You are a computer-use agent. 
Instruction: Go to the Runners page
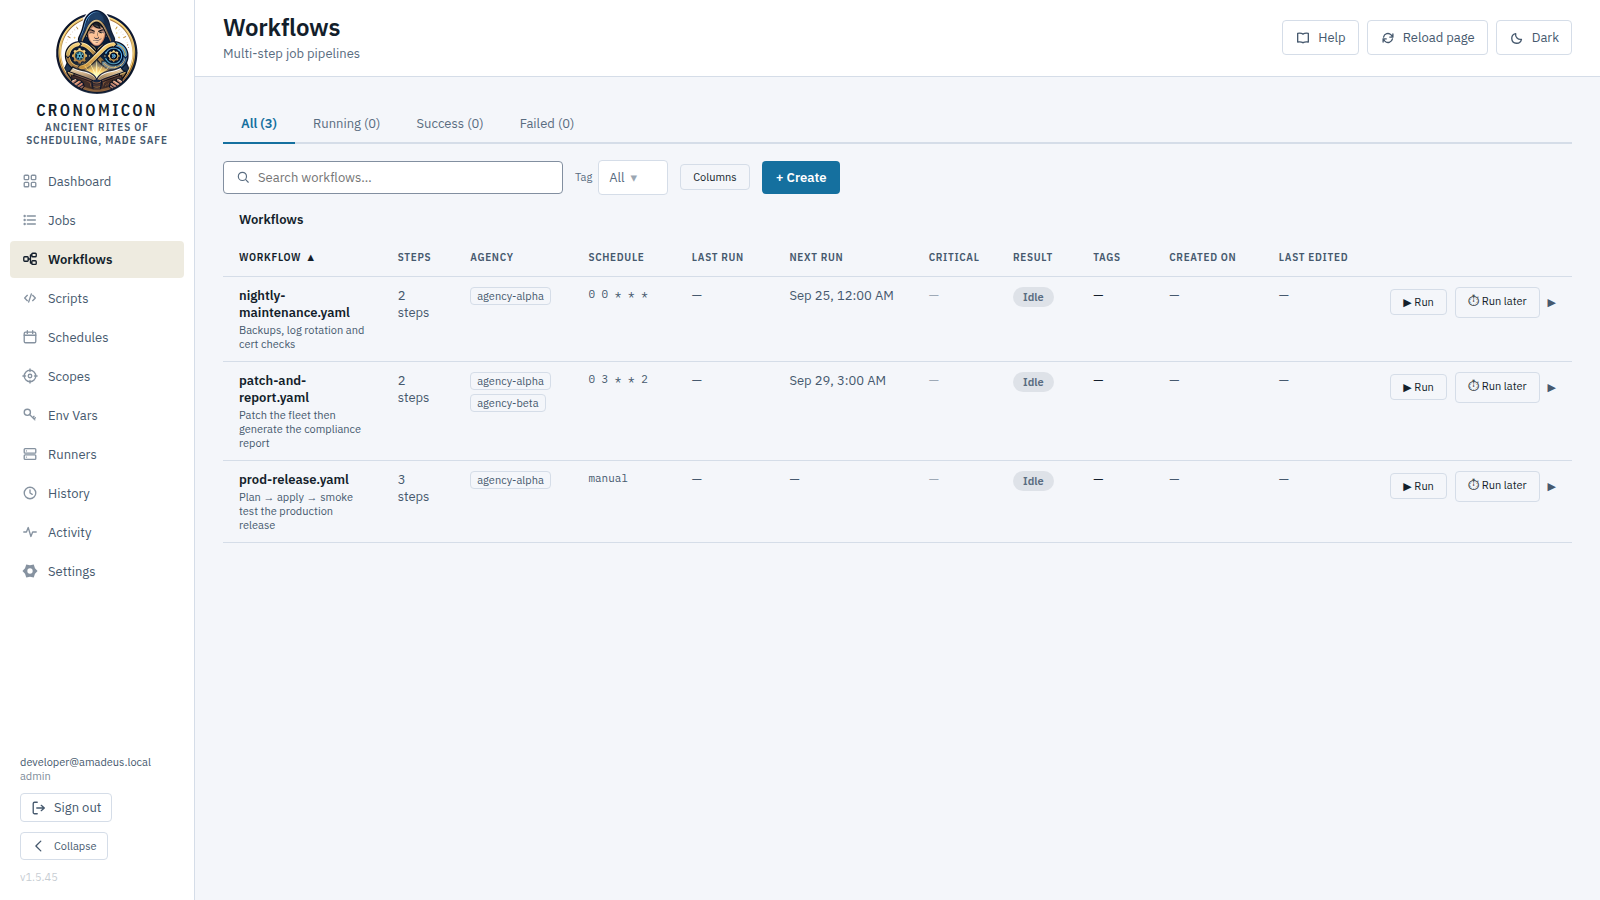tap(97, 454)
